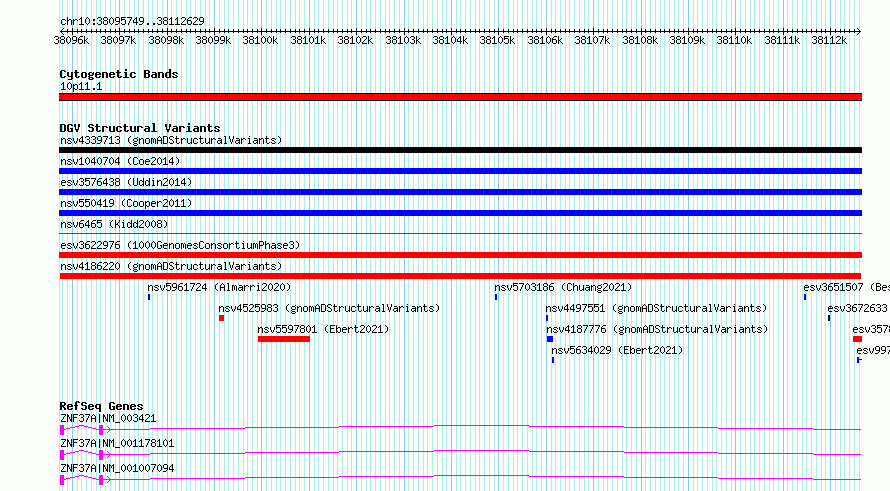Click the 38104k scale position label
This screenshot has width=890, height=491.
[450, 40]
